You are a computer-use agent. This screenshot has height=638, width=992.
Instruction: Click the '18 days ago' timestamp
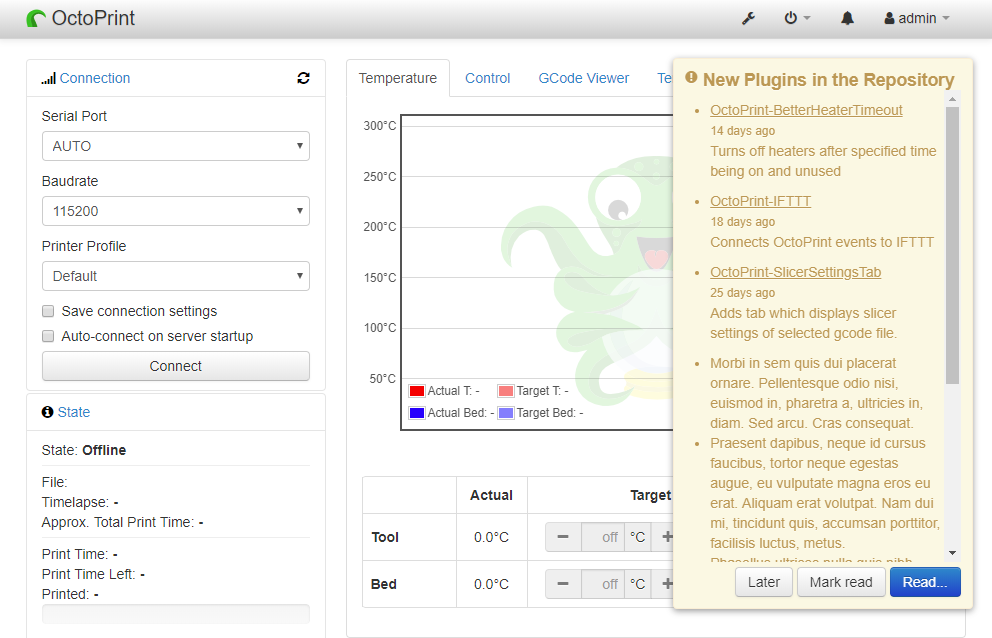(742, 222)
